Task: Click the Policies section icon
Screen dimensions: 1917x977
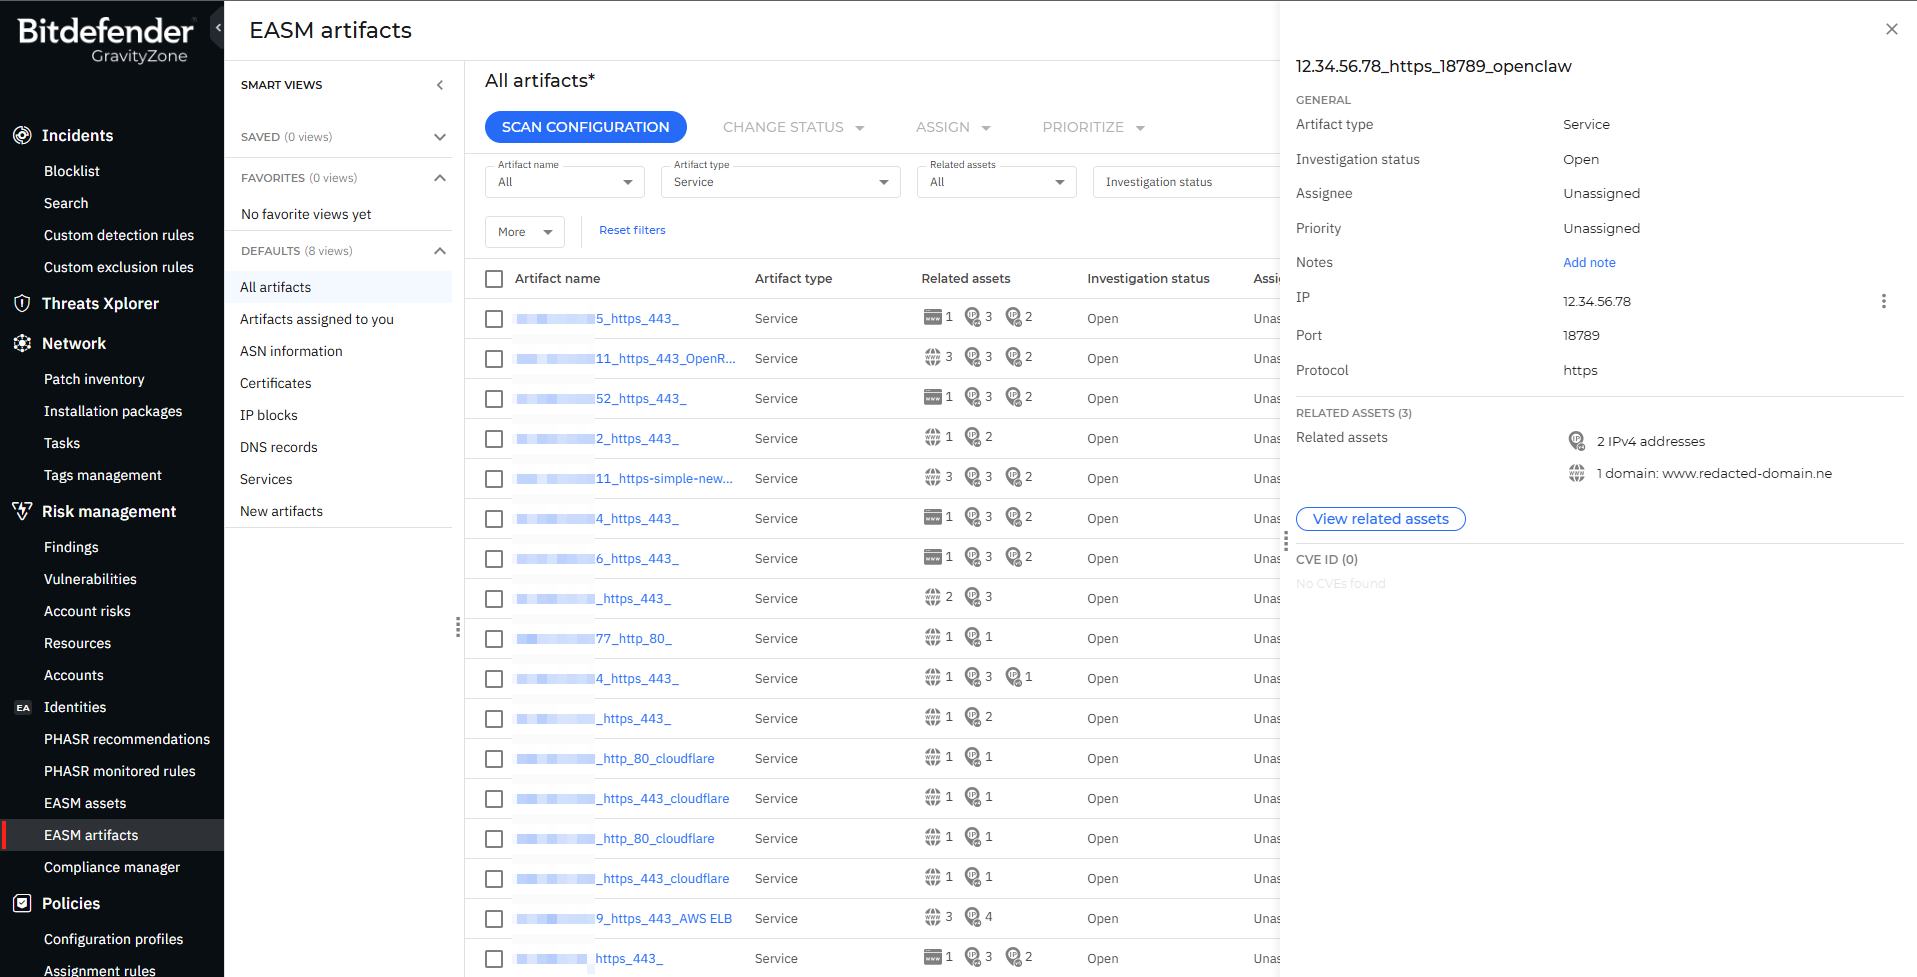Action: tap(22, 903)
